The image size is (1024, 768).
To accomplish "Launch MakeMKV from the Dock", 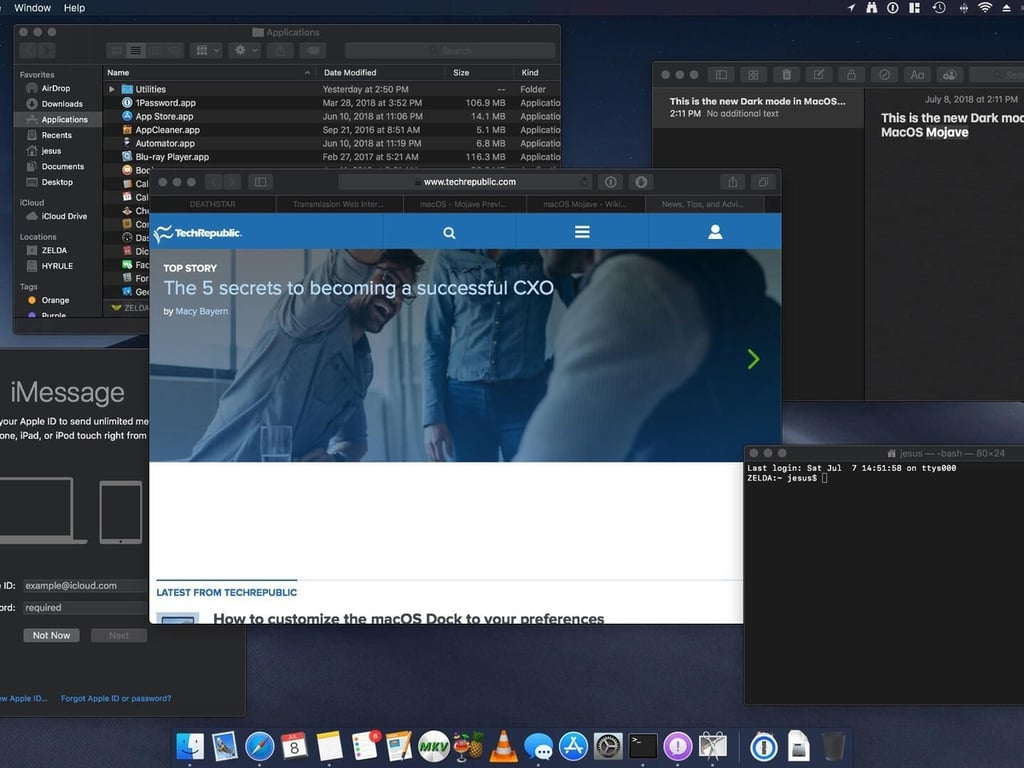I will coord(434,746).
